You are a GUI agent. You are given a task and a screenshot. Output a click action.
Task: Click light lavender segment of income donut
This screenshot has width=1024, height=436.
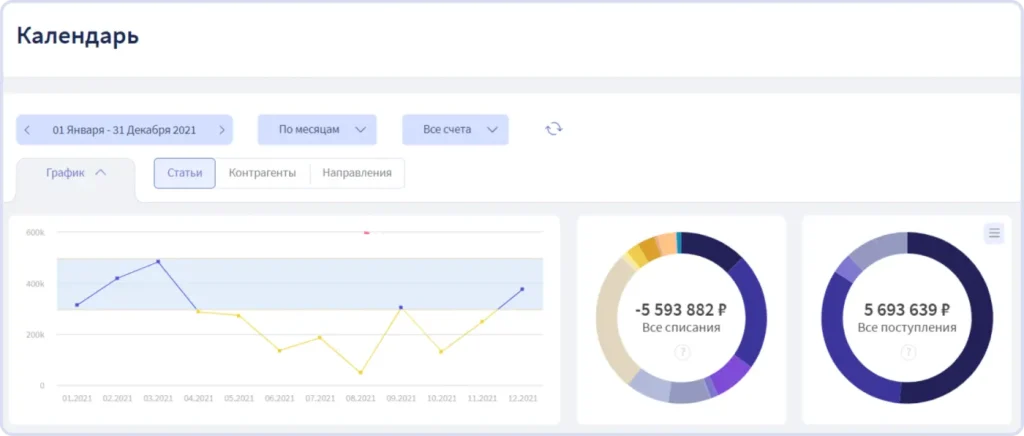880,250
